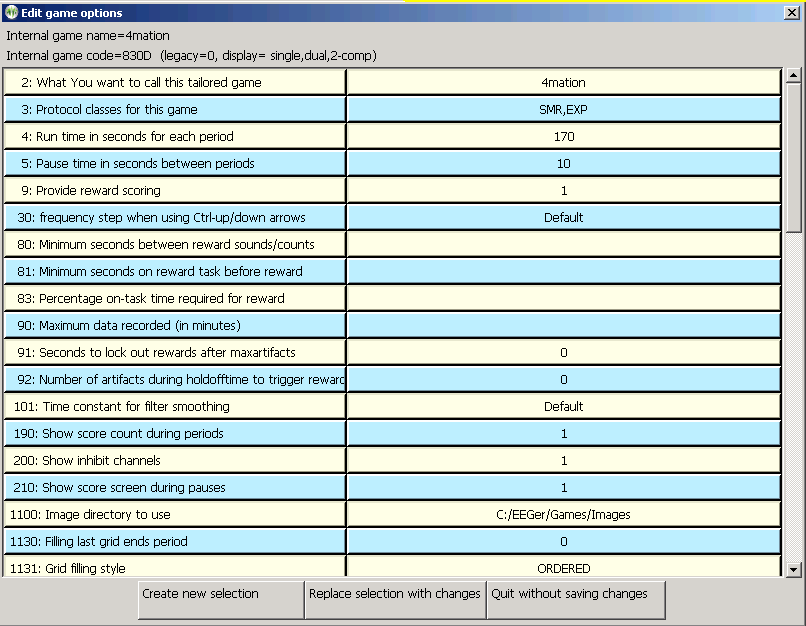Toggle the Show inhibit channels value
Screen dimensions: 806x626
pyautogui.click(x=563, y=461)
